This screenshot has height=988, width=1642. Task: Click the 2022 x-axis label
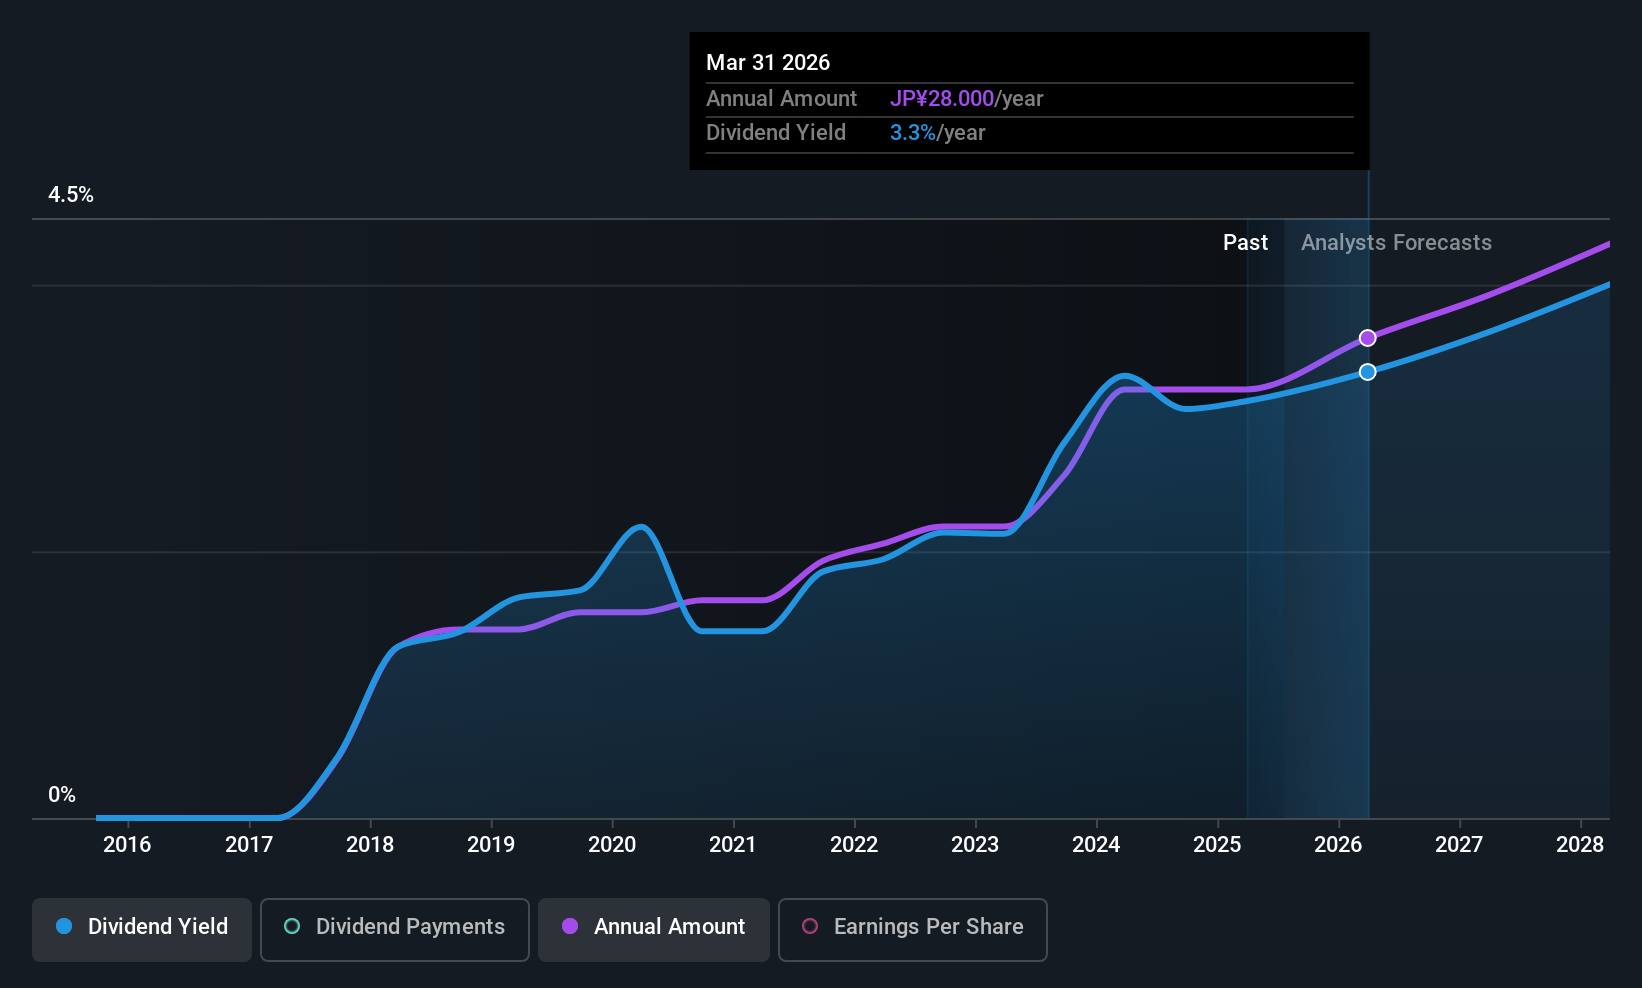tap(854, 845)
